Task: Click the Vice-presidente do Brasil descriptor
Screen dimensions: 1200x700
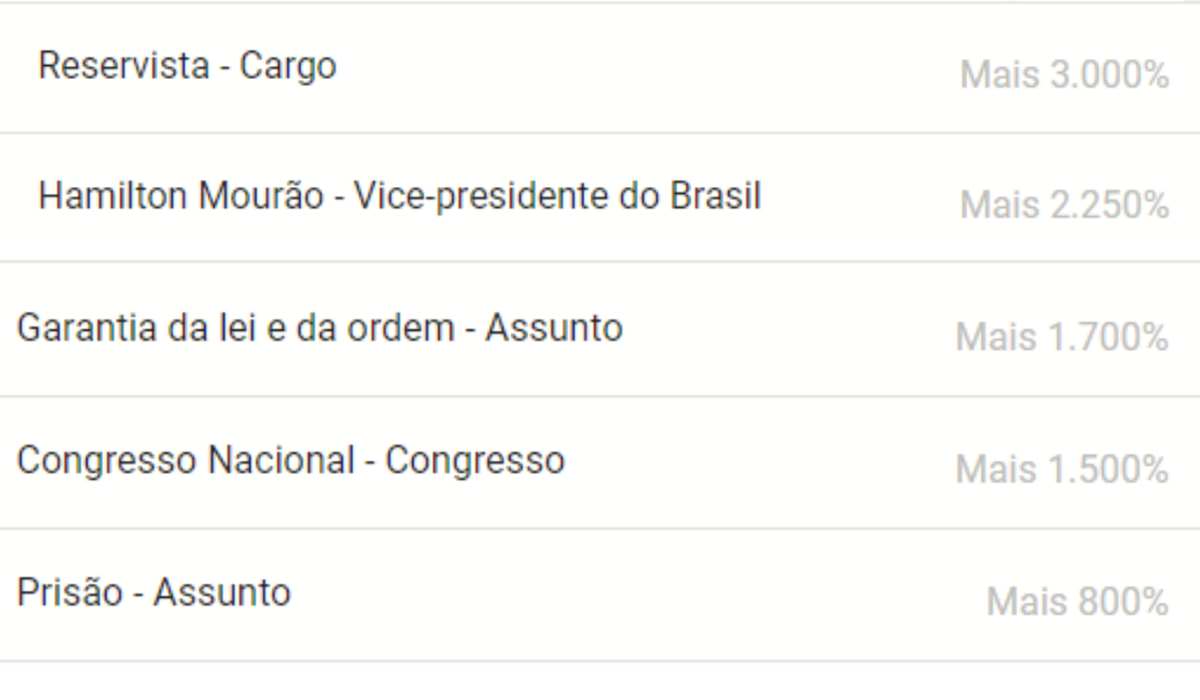Action: pyautogui.click(x=557, y=195)
